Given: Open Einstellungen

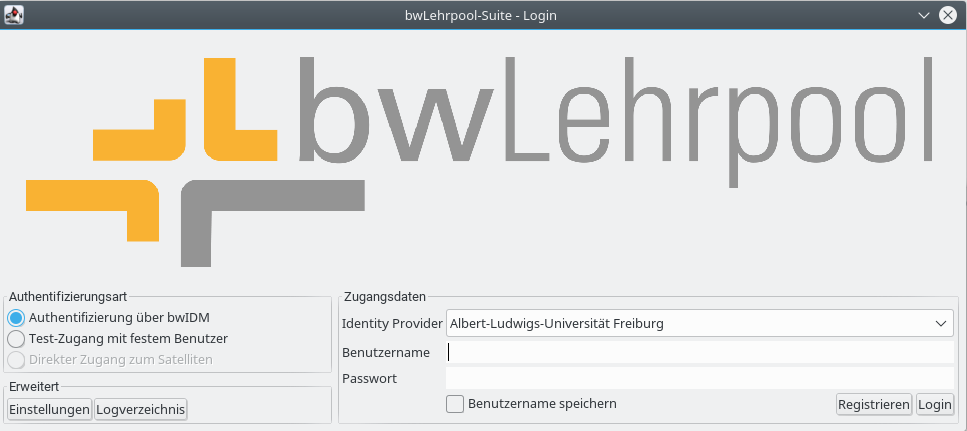Looking at the screenshot, I should pyautogui.click(x=49, y=409).
